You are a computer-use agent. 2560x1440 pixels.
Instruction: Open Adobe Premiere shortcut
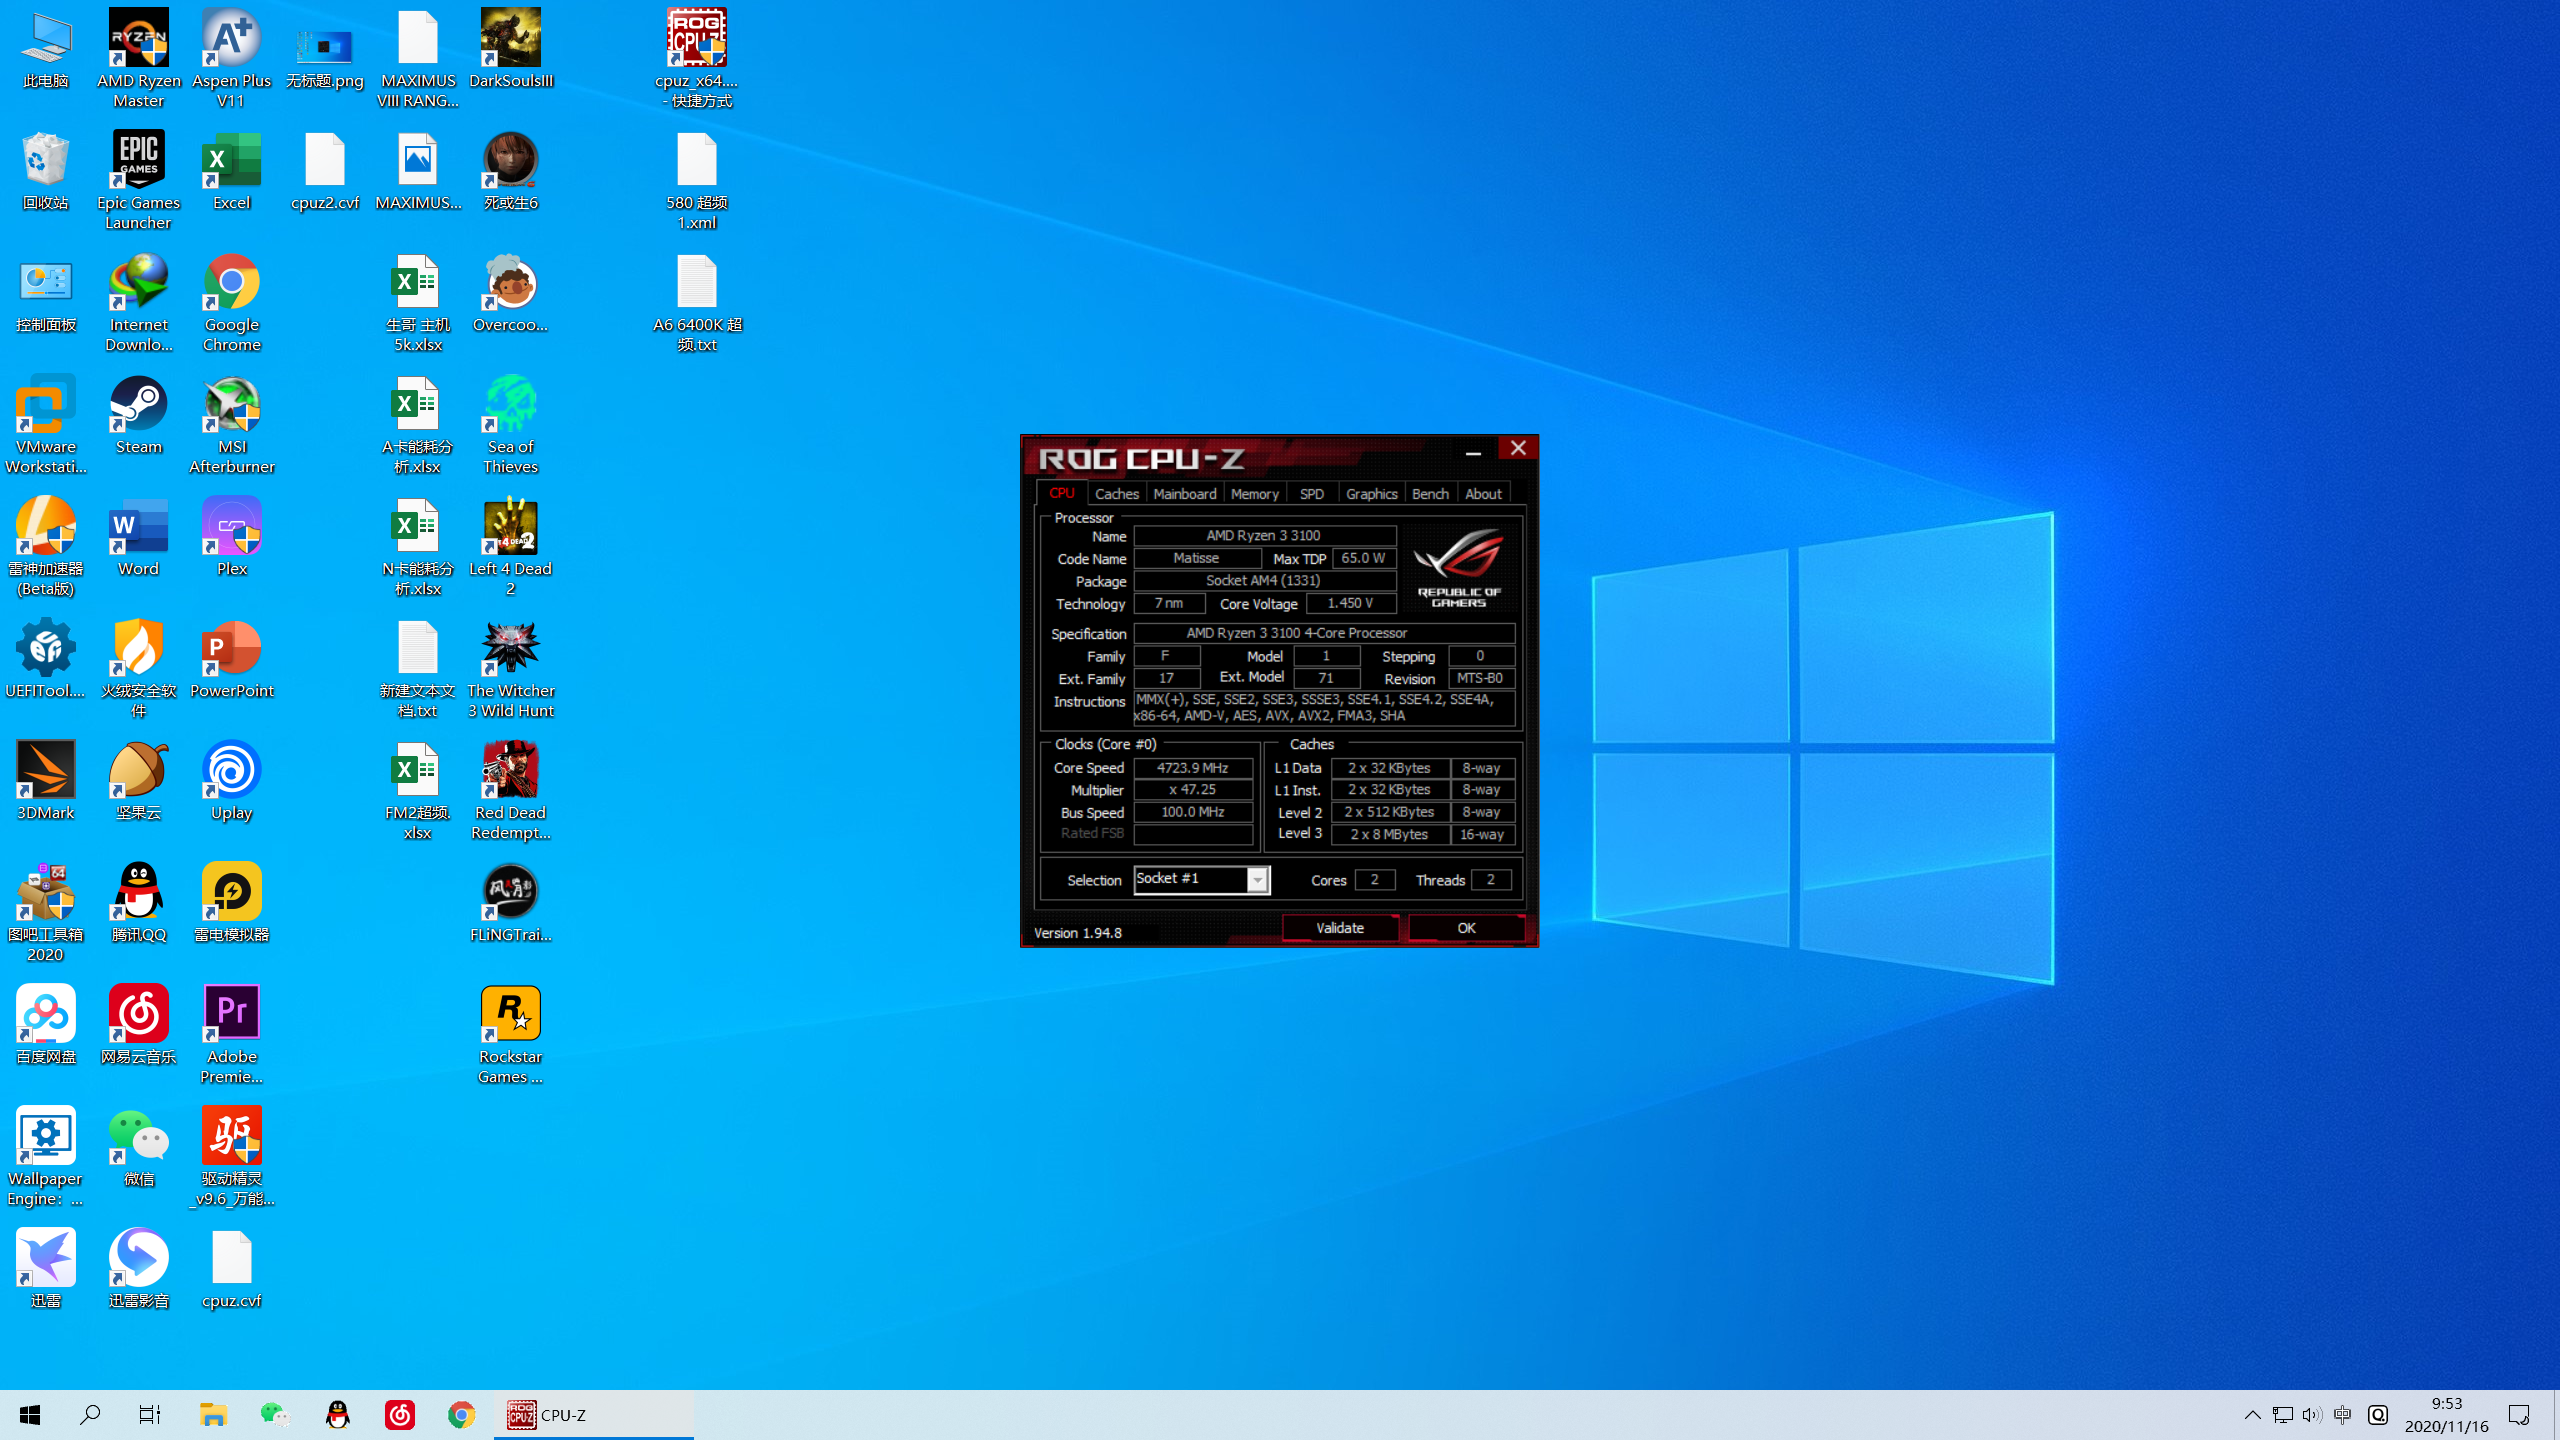(x=231, y=1034)
